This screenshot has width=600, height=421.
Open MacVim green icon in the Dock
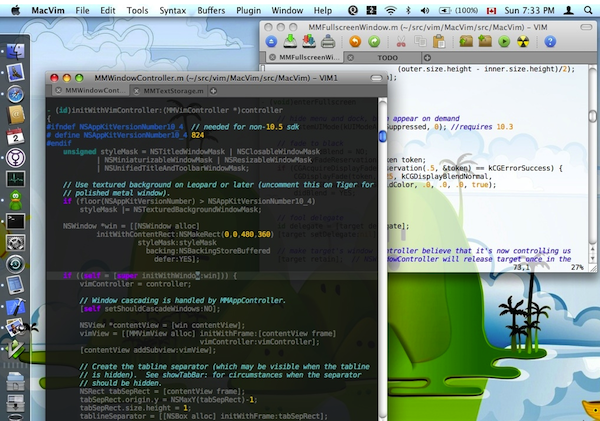click(x=16, y=349)
